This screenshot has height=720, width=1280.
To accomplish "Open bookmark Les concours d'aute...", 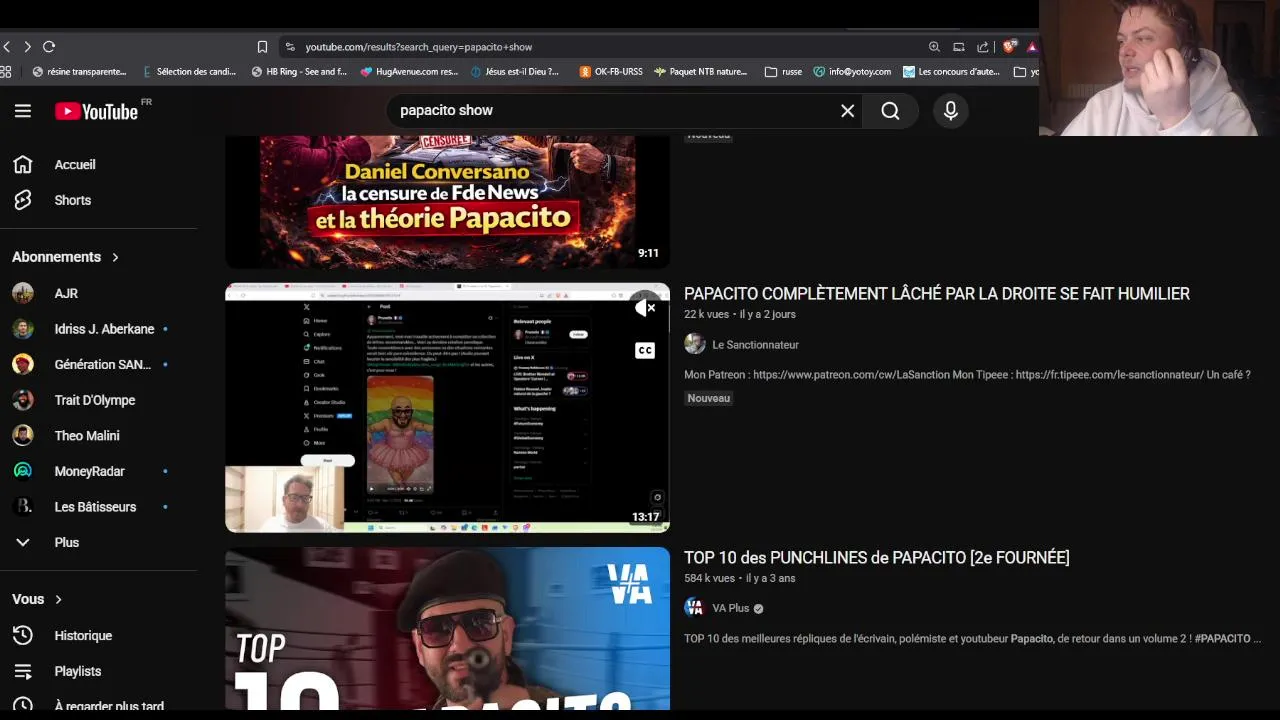I will tap(951, 72).
